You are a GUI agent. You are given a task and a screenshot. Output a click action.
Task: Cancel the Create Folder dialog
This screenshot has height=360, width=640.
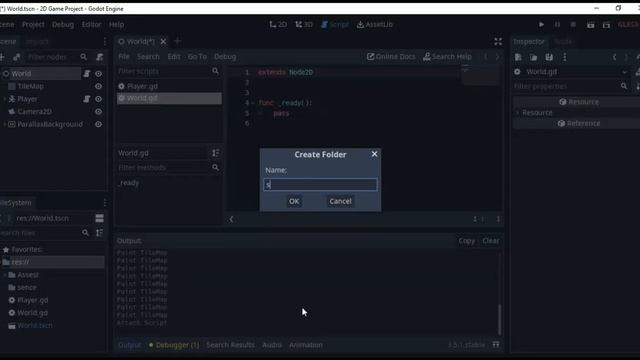(x=340, y=201)
